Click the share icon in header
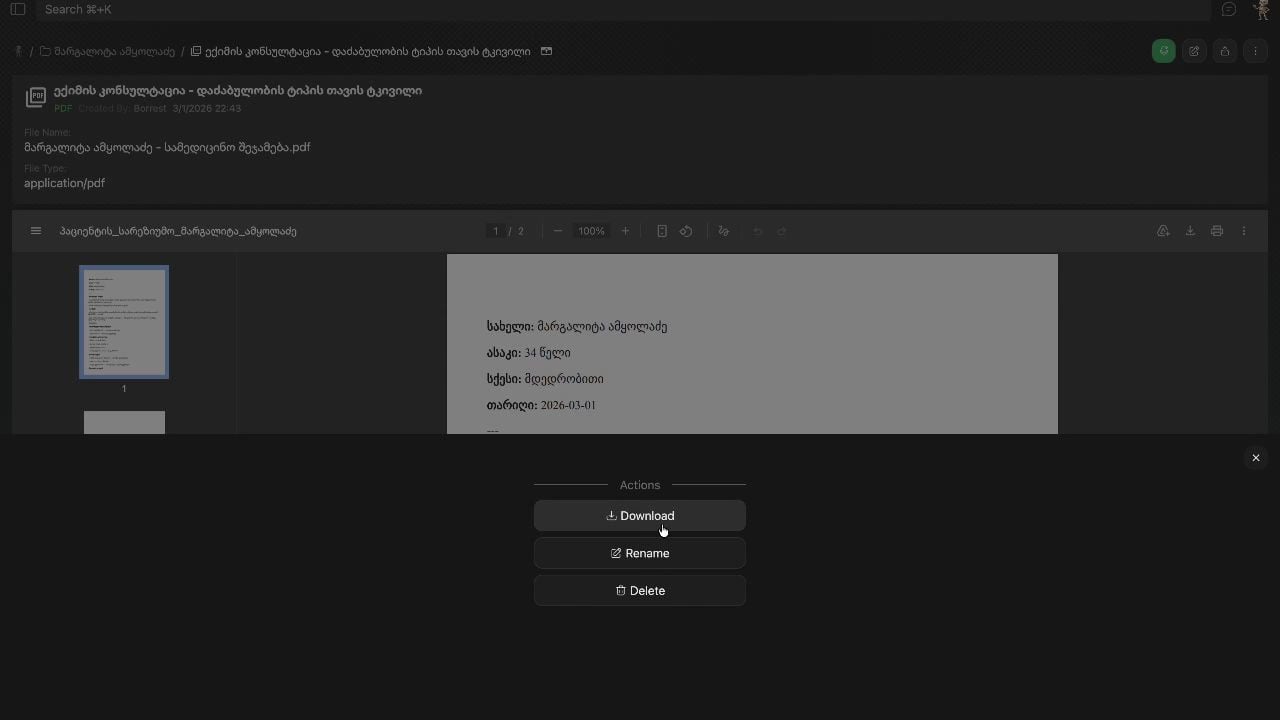 [1225, 51]
